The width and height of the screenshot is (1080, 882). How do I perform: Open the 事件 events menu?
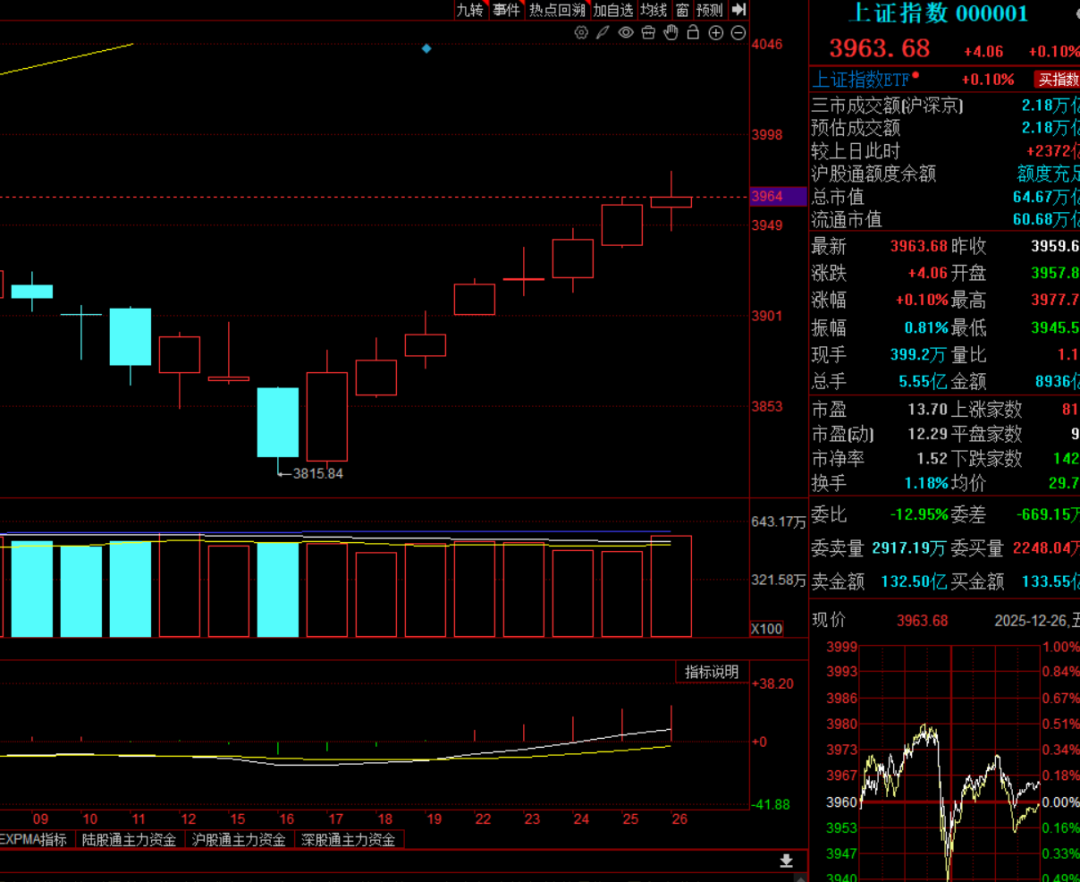[x=506, y=10]
